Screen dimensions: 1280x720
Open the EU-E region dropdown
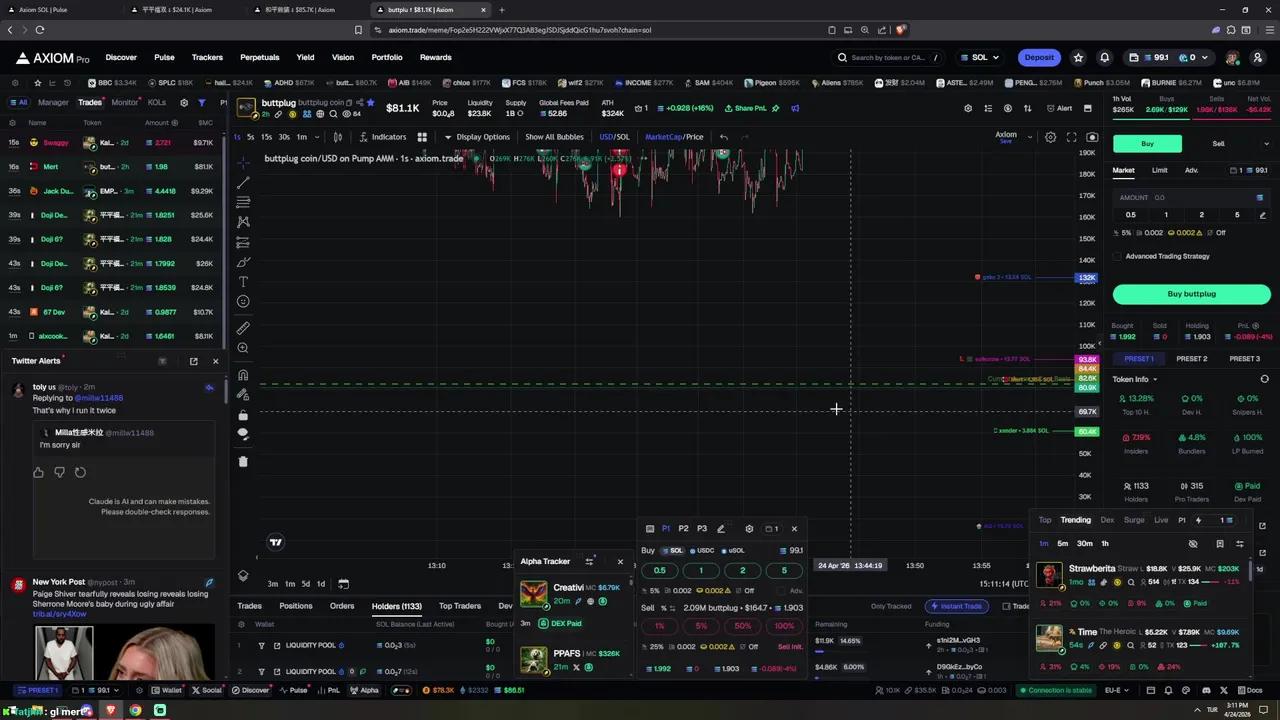click(x=1116, y=690)
